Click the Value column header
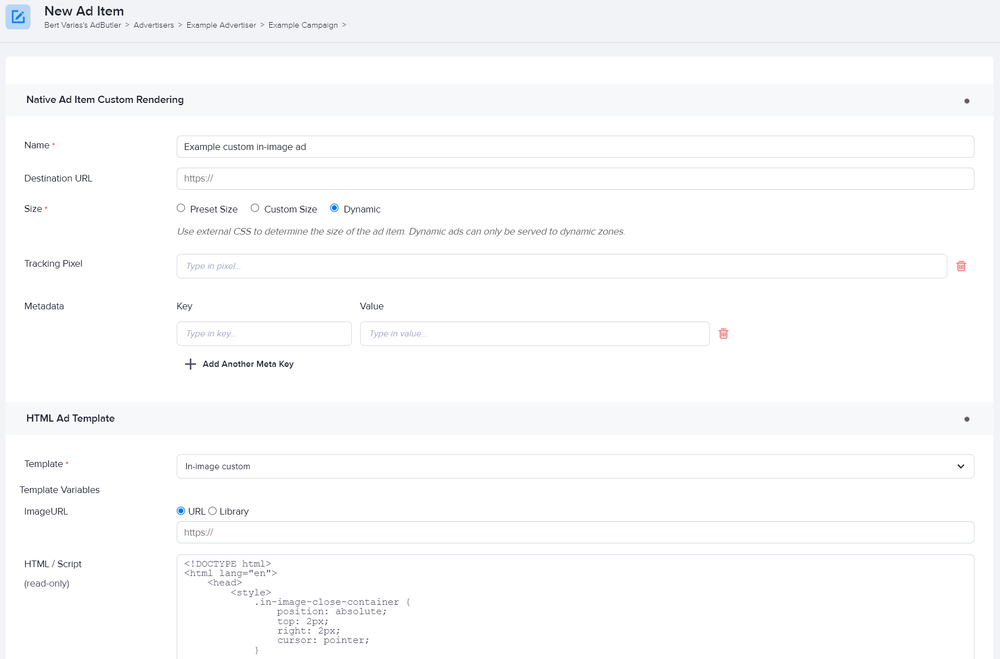 tap(372, 306)
